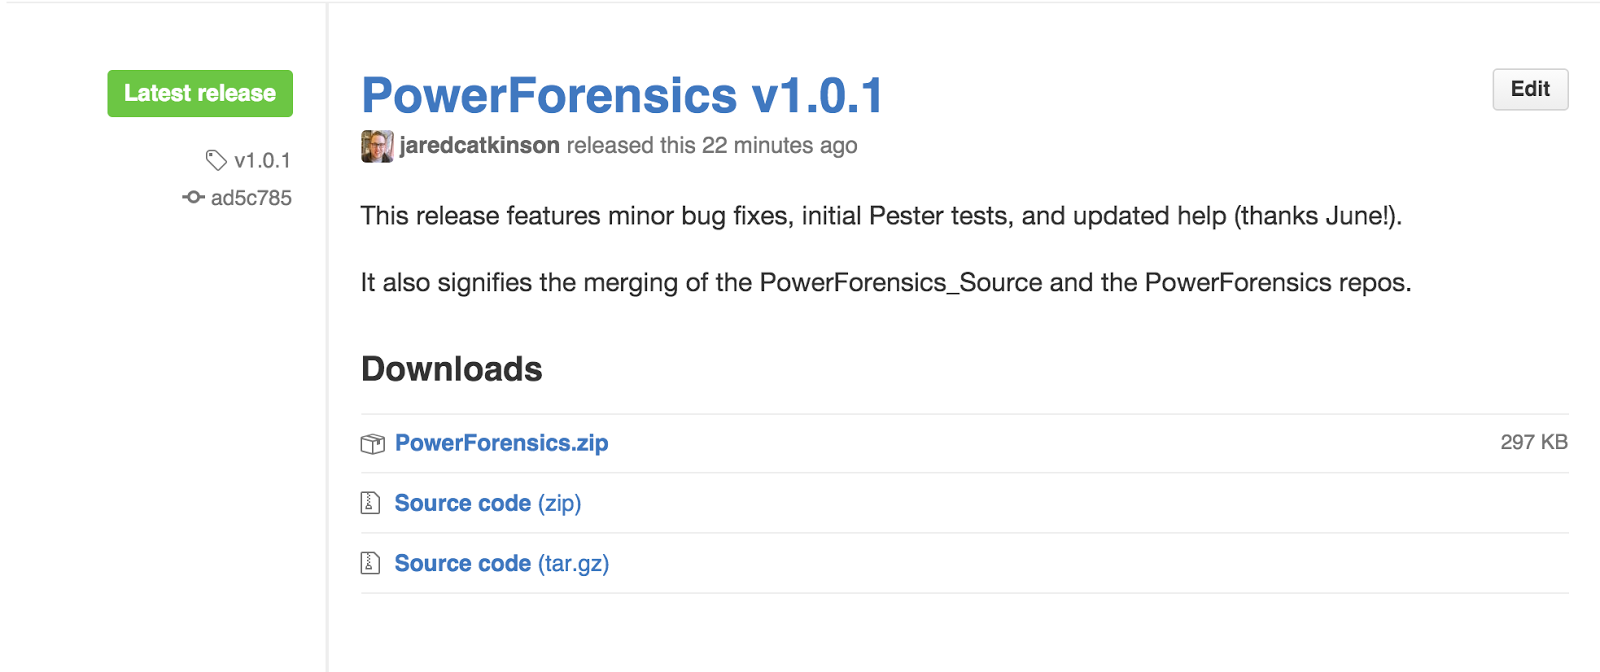Visit the jaredcatkinson profile link
This screenshot has width=1600, height=672.
[479, 146]
